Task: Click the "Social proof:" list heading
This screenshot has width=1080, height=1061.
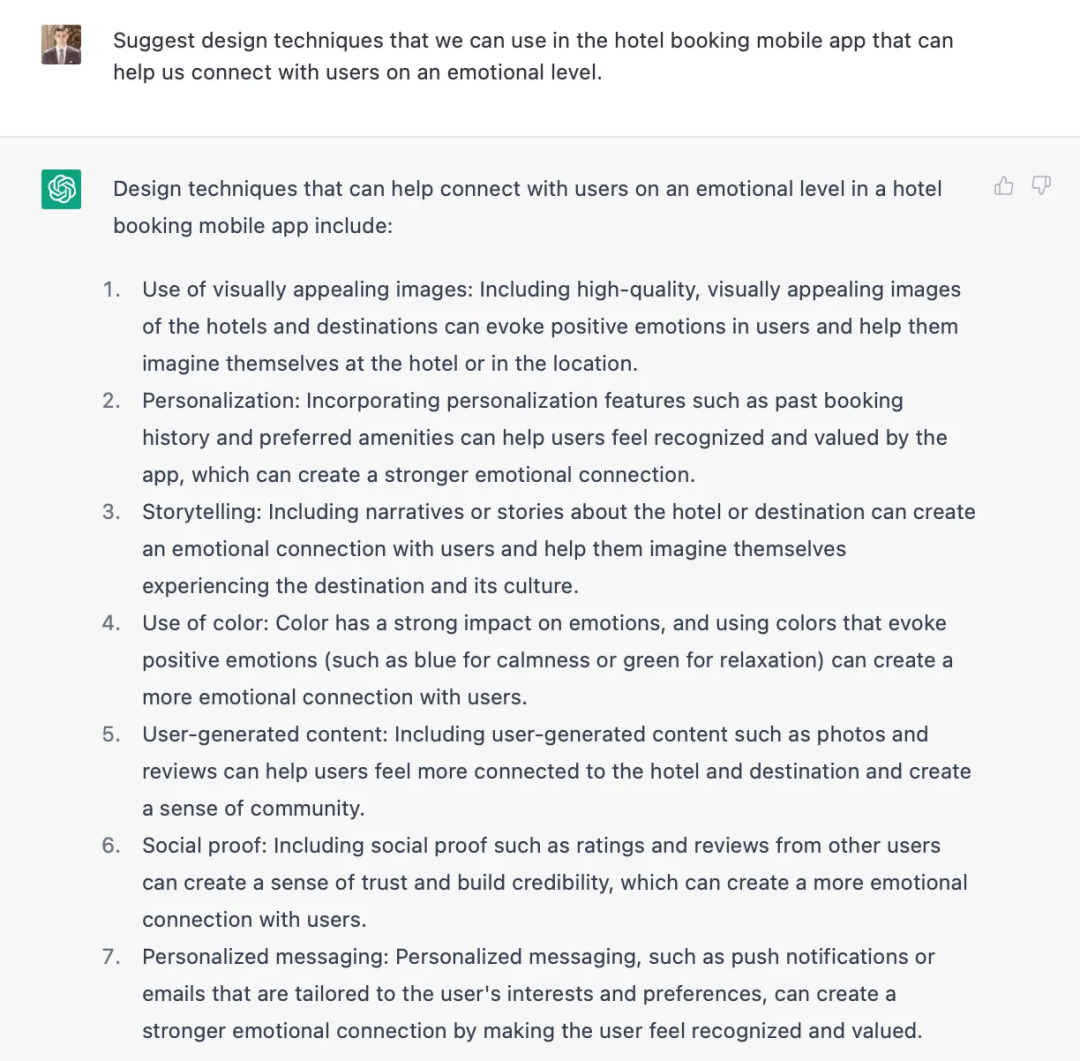Action: [205, 845]
